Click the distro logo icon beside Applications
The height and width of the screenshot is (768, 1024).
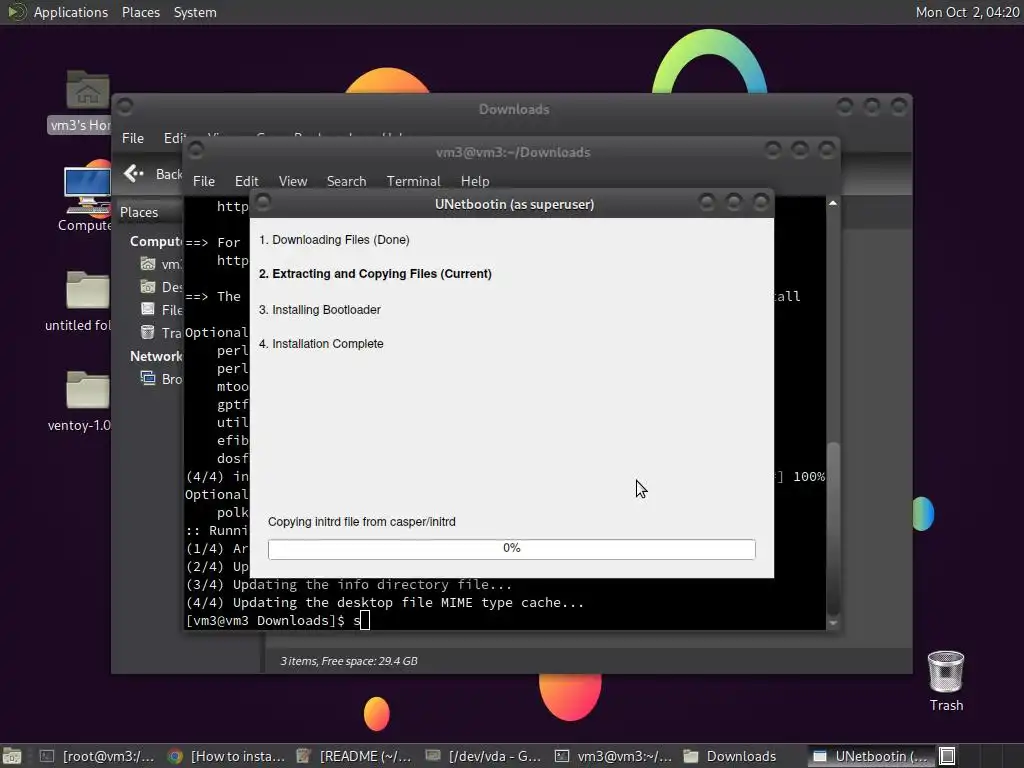point(16,12)
